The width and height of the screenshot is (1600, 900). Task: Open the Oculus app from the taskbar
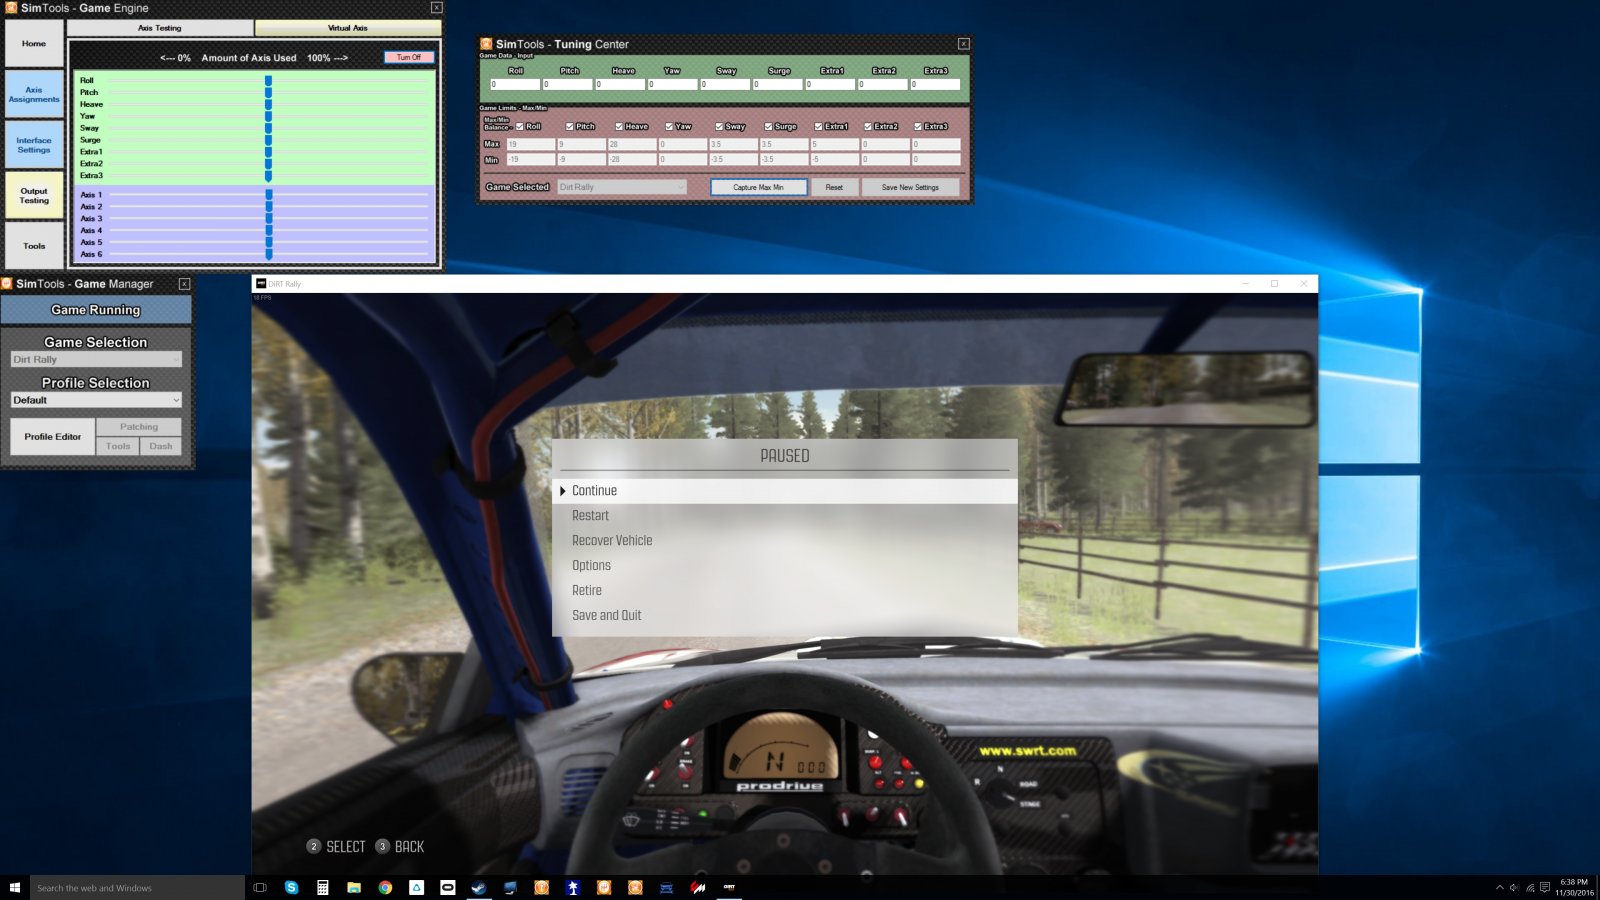(447, 888)
